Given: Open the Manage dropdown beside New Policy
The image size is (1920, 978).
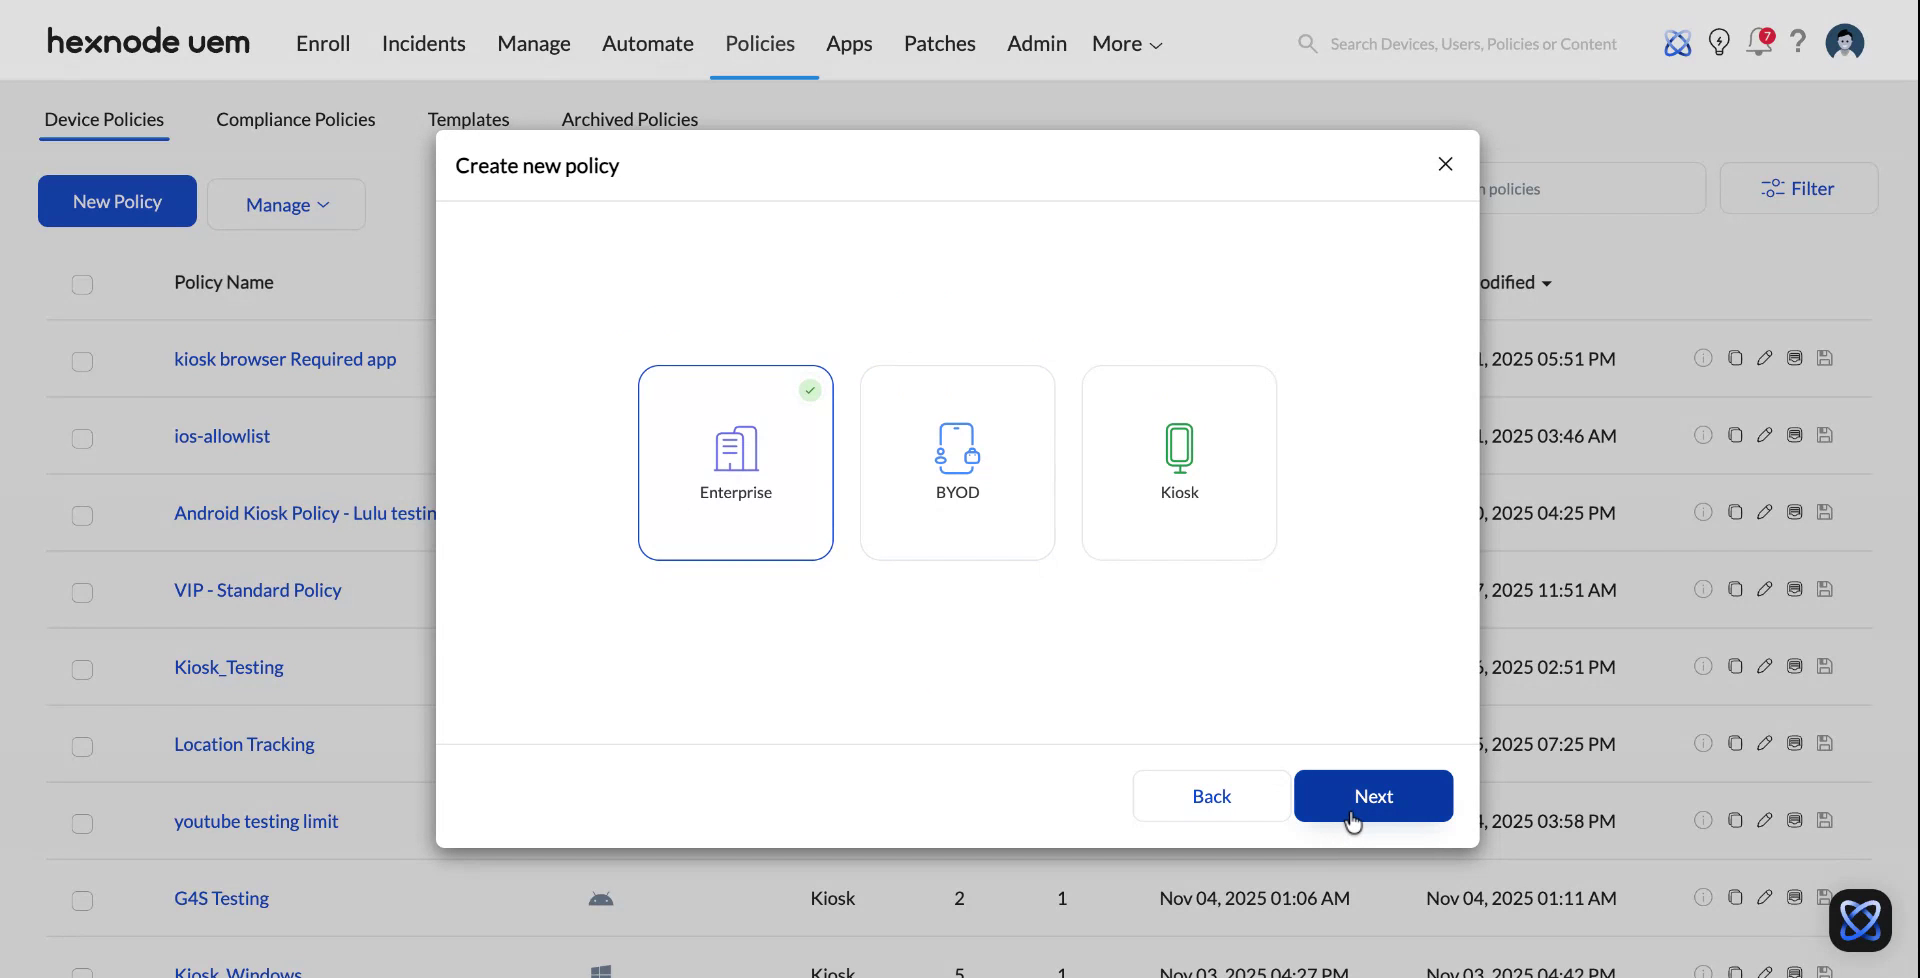Looking at the screenshot, I should [x=286, y=204].
